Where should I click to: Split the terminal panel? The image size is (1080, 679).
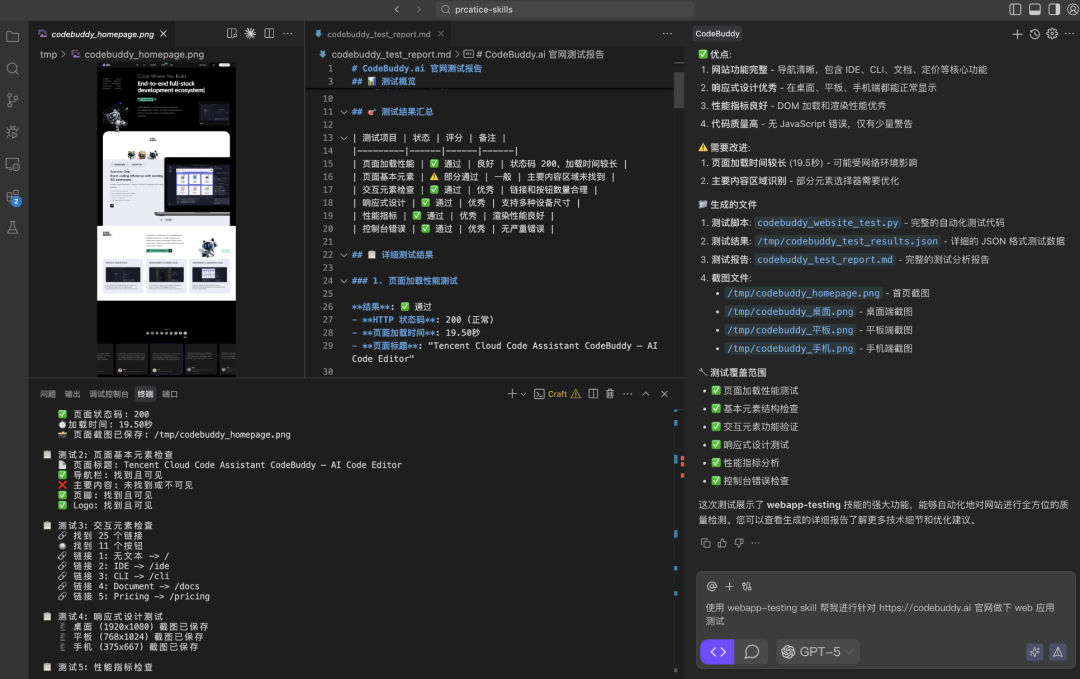[x=593, y=394]
